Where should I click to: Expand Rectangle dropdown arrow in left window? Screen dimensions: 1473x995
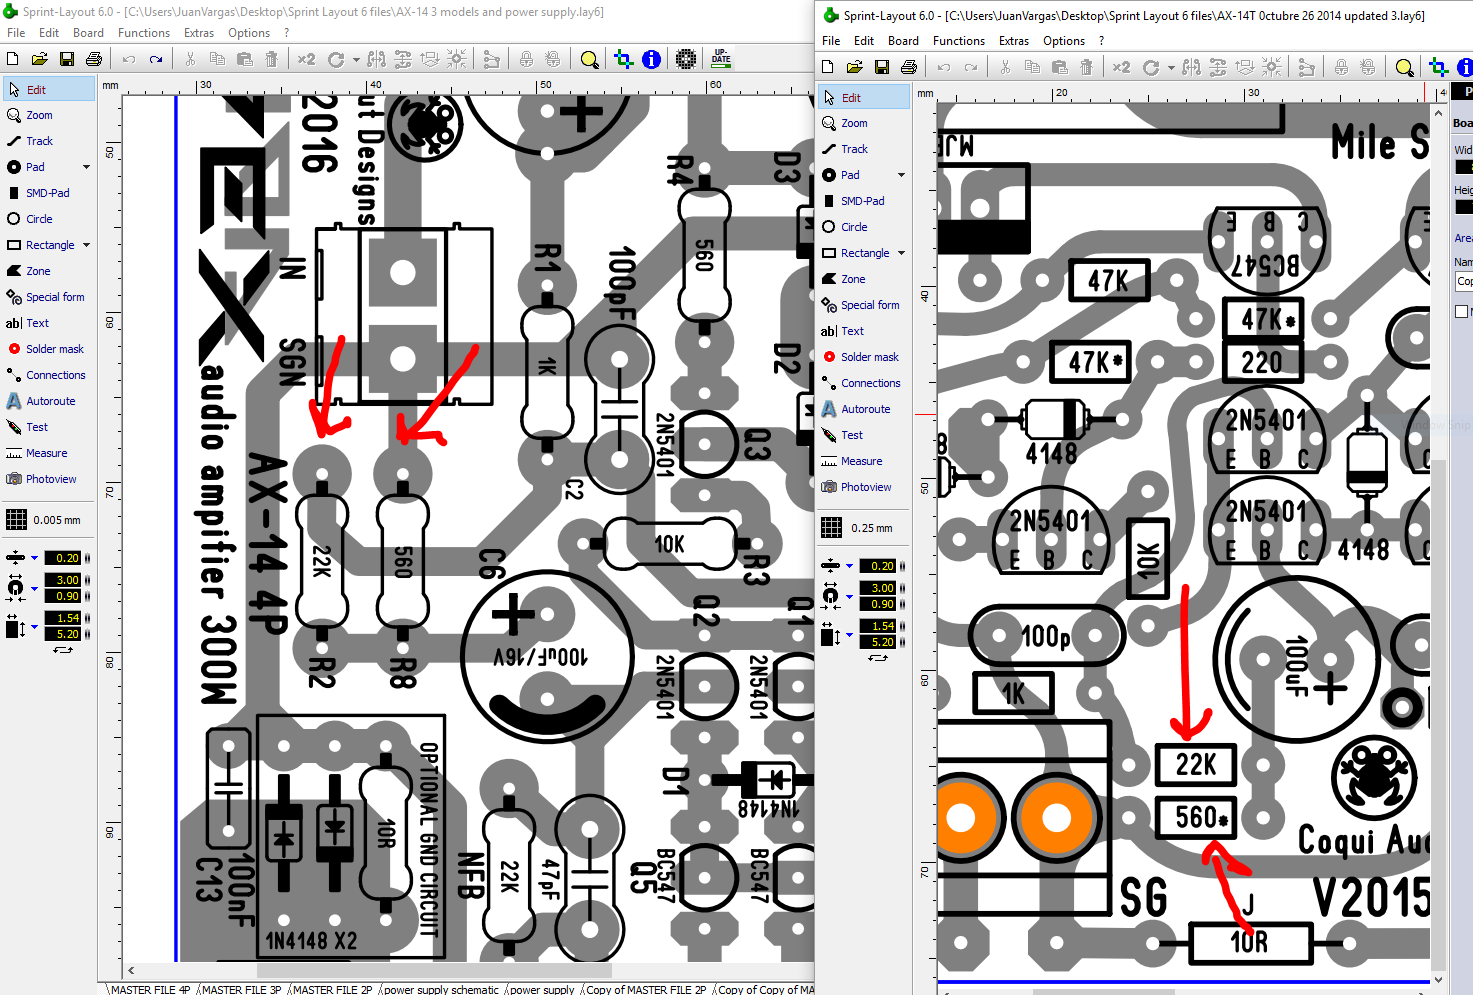[86, 245]
